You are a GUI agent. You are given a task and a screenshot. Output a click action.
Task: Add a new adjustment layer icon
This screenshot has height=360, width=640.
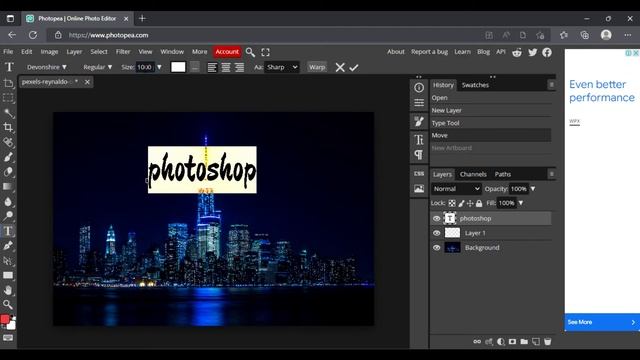501,342
